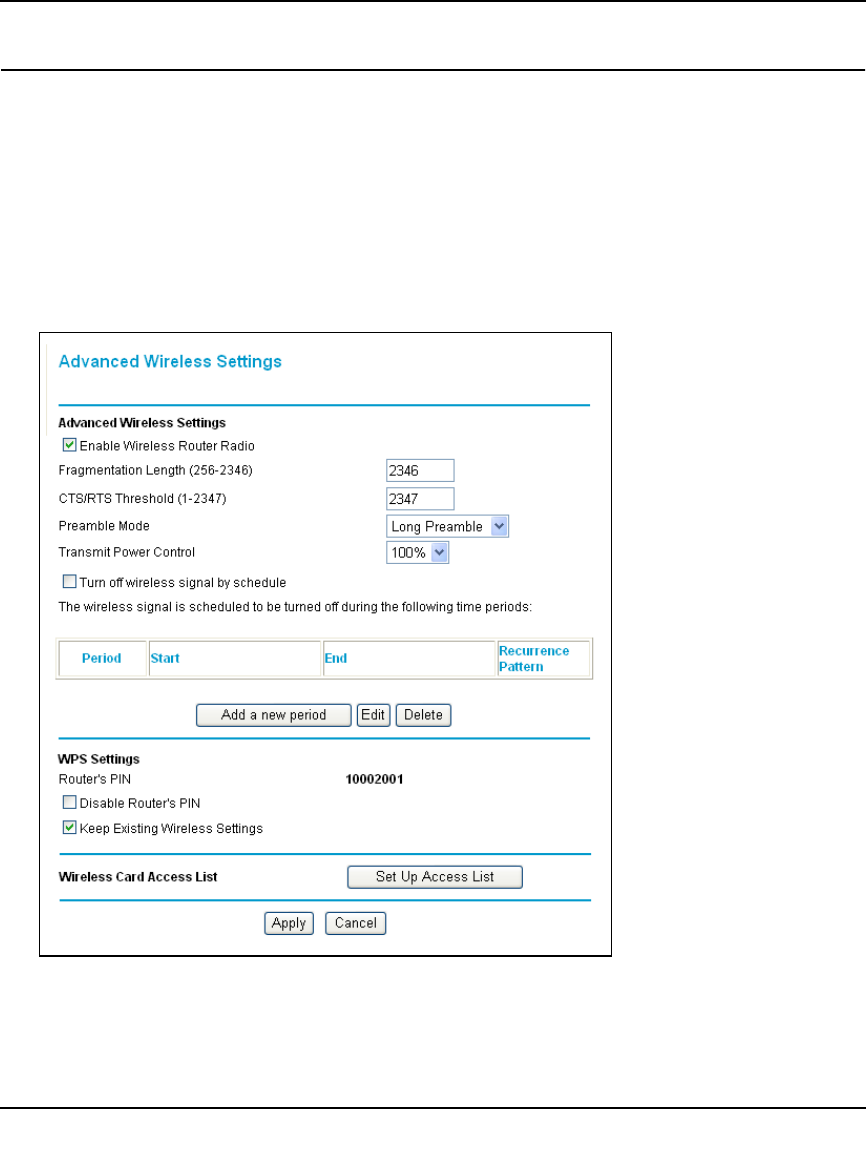This screenshot has height=1171, width=866.
Task: Click the CTS/RTS Threshold field with 2347
Action: click(x=420, y=499)
